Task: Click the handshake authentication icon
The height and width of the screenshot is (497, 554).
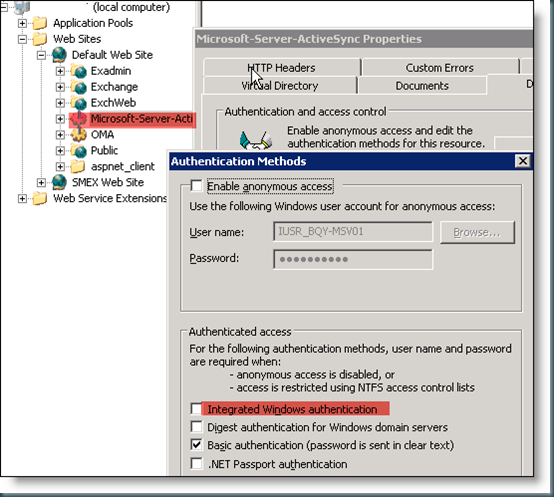Action: [x=256, y=140]
